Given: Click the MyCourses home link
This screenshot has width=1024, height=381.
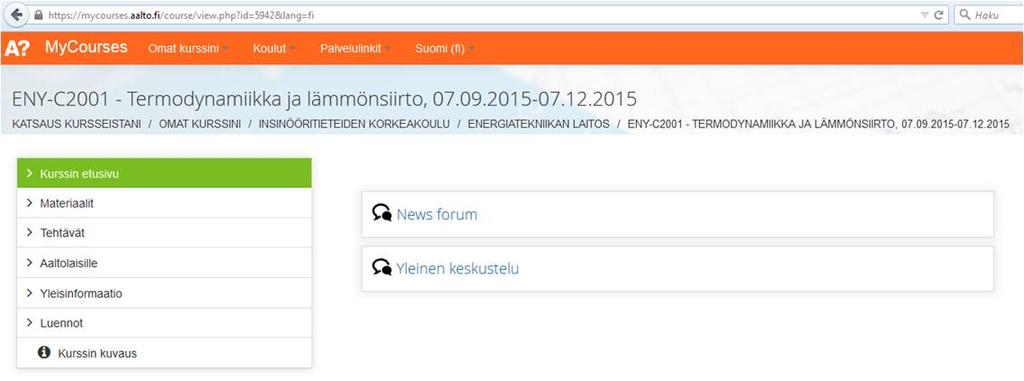Looking at the screenshot, I should pyautogui.click(x=86, y=47).
